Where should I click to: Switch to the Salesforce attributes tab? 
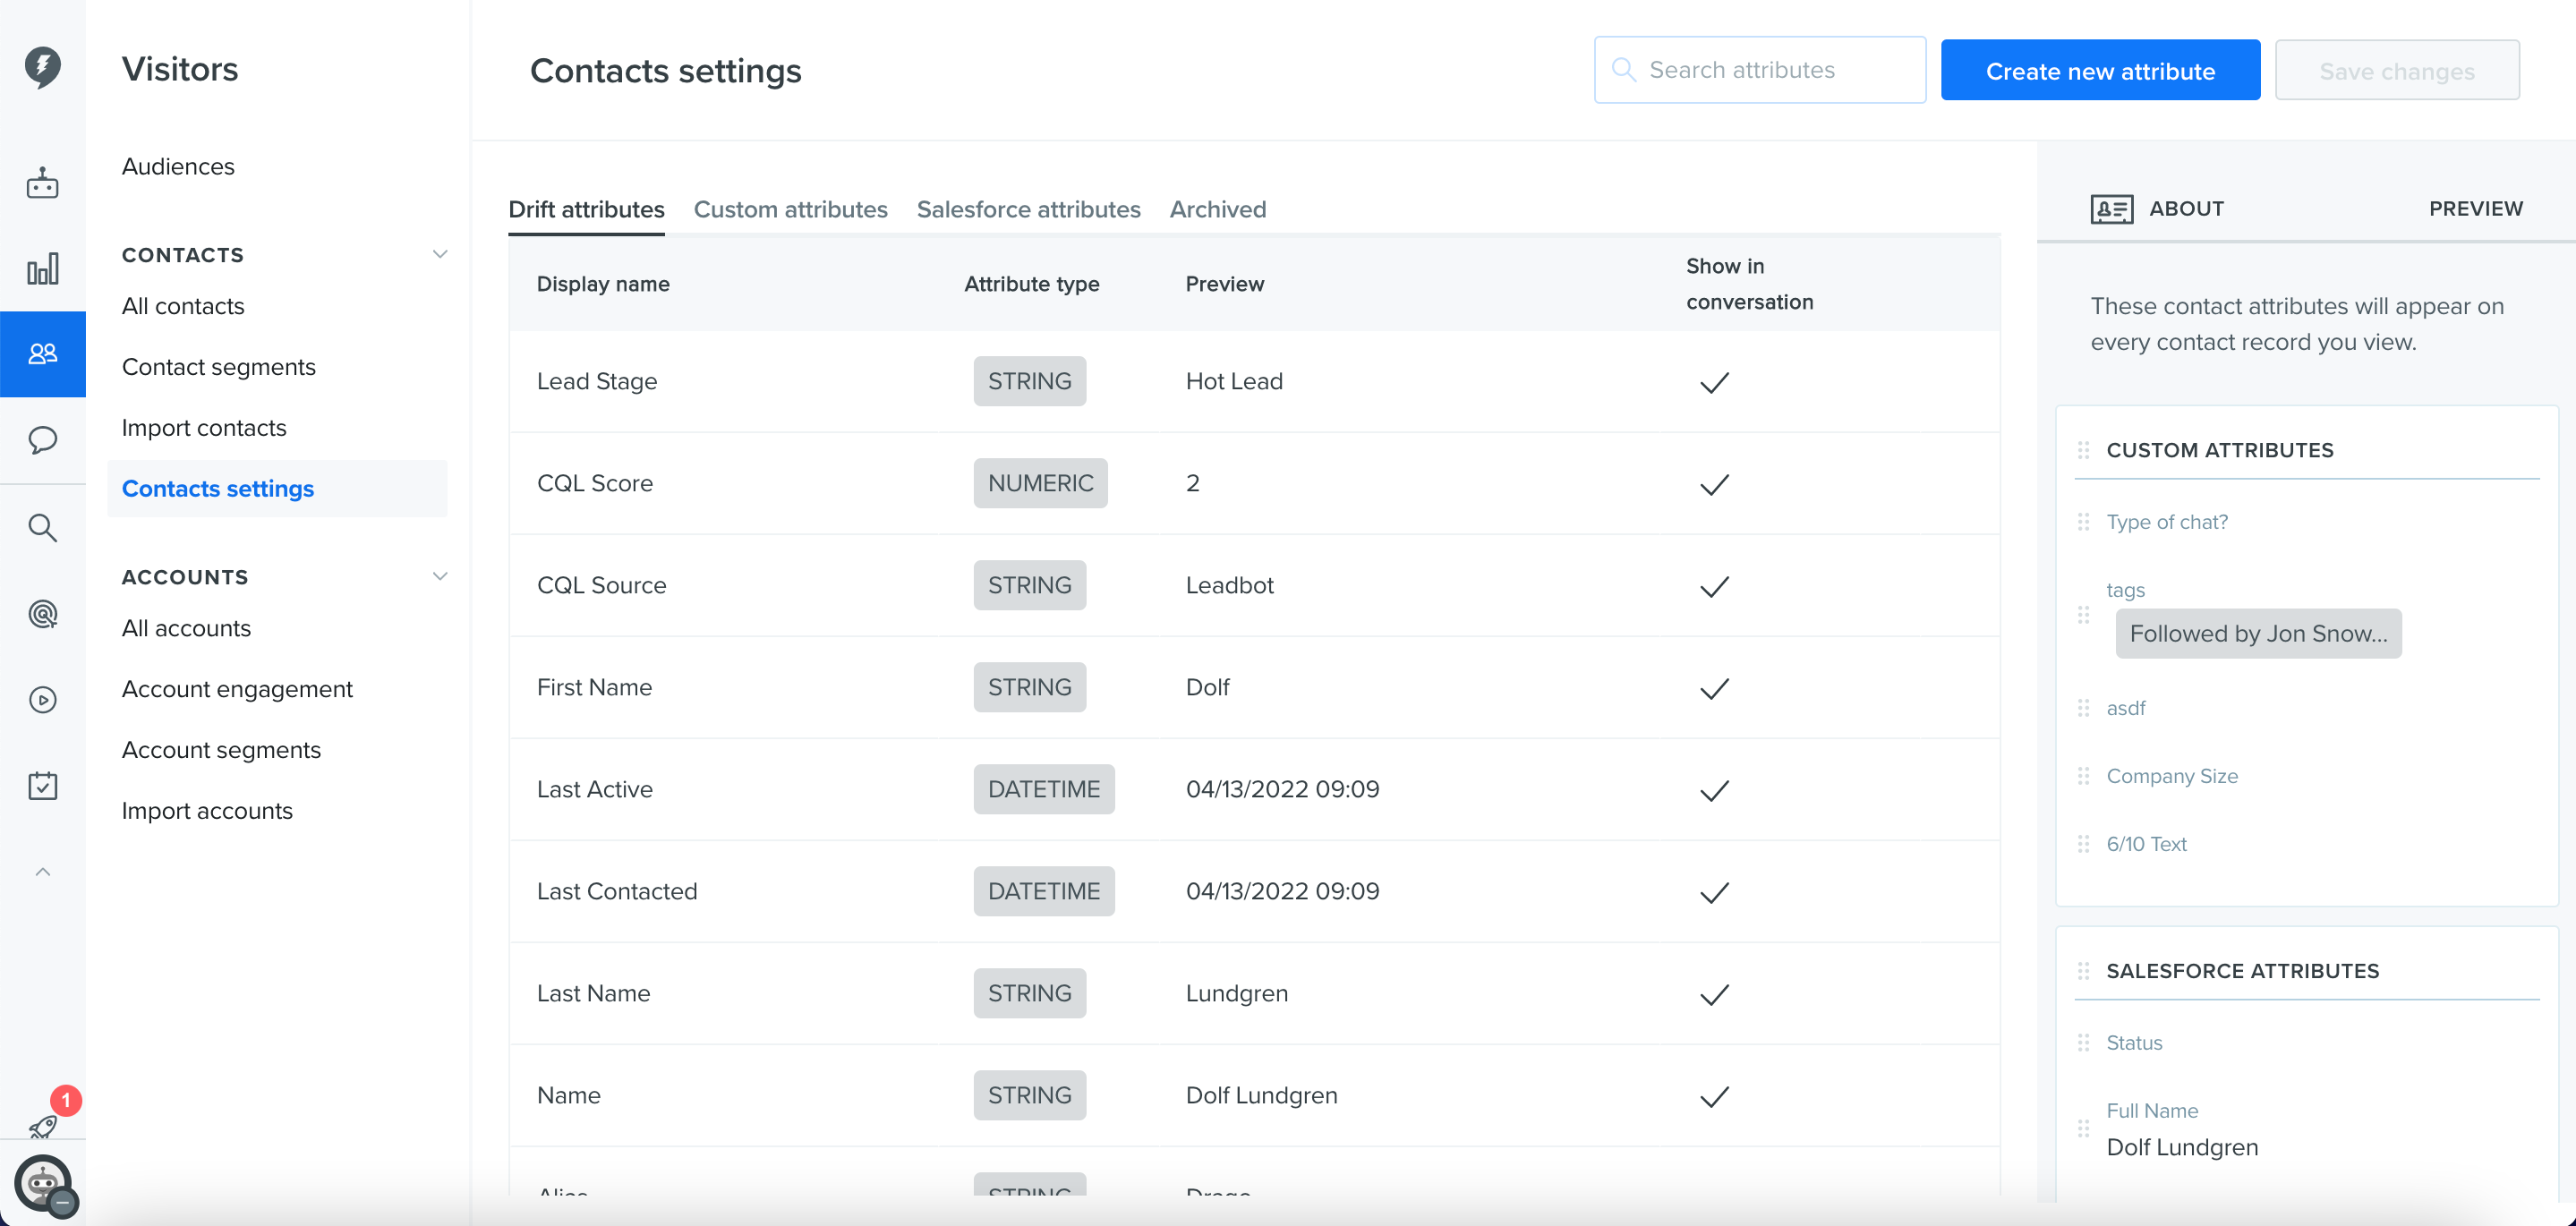pyautogui.click(x=1028, y=209)
